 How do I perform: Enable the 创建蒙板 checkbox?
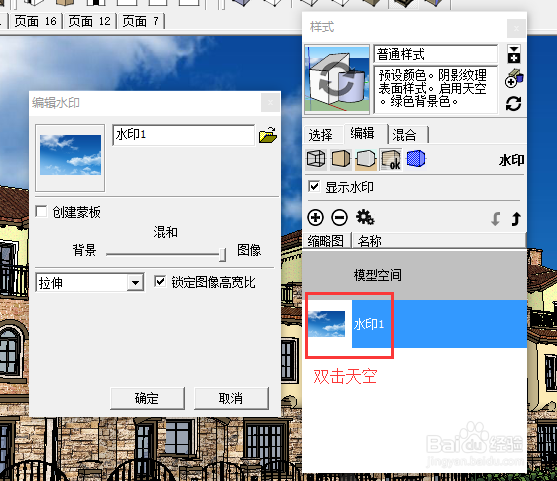pos(41,211)
